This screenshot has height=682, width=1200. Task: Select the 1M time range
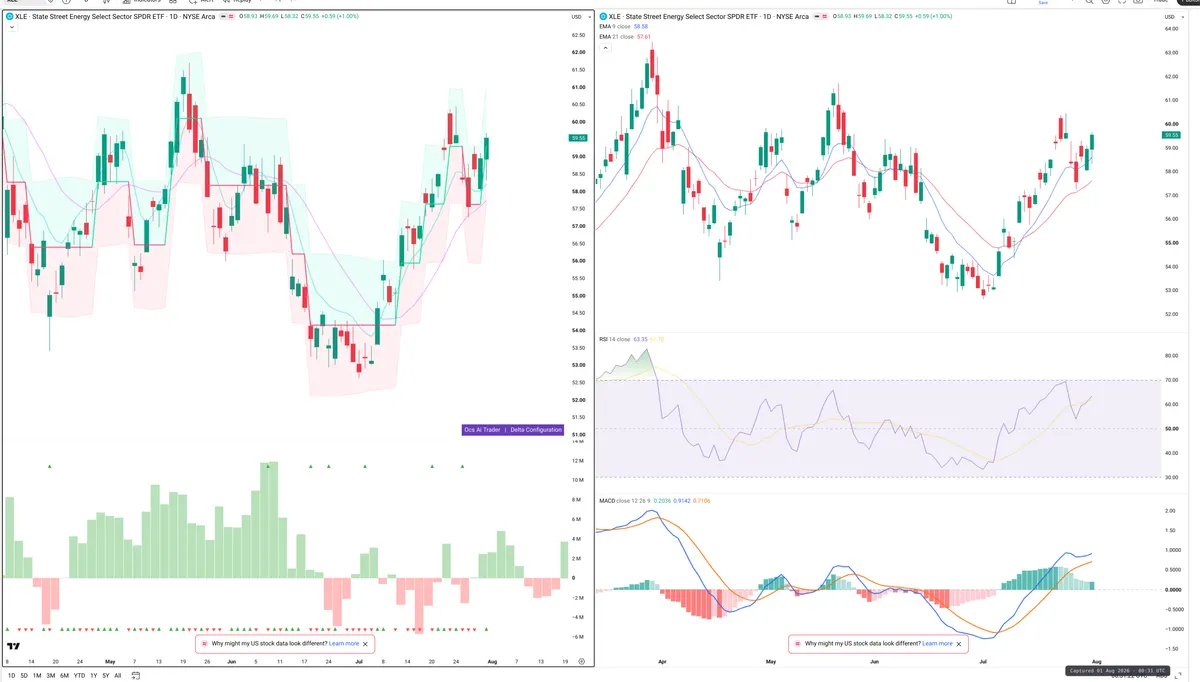(x=37, y=676)
